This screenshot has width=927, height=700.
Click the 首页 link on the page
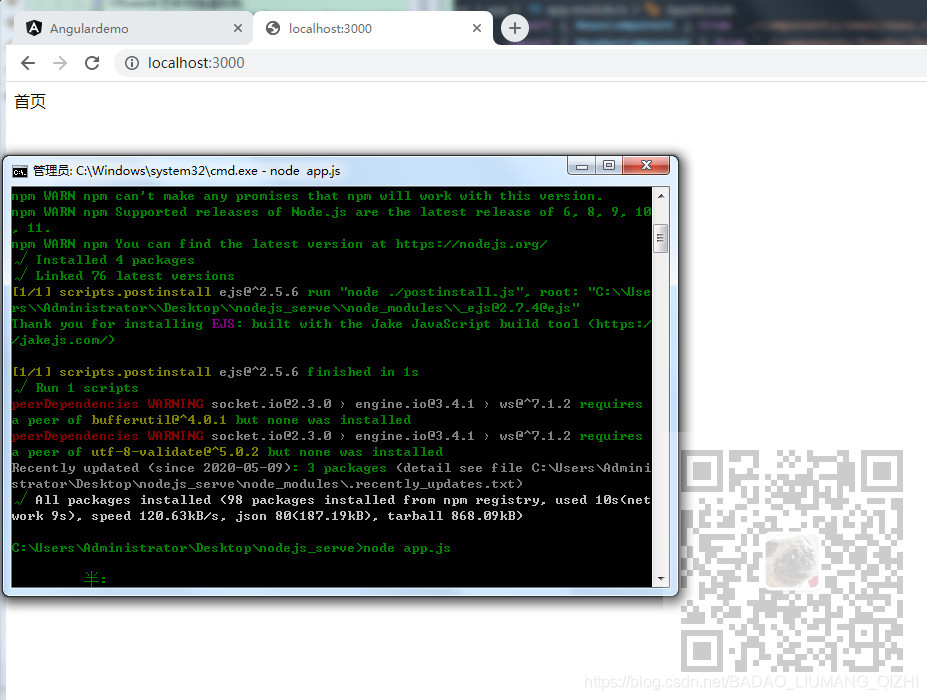(x=29, y=101)
